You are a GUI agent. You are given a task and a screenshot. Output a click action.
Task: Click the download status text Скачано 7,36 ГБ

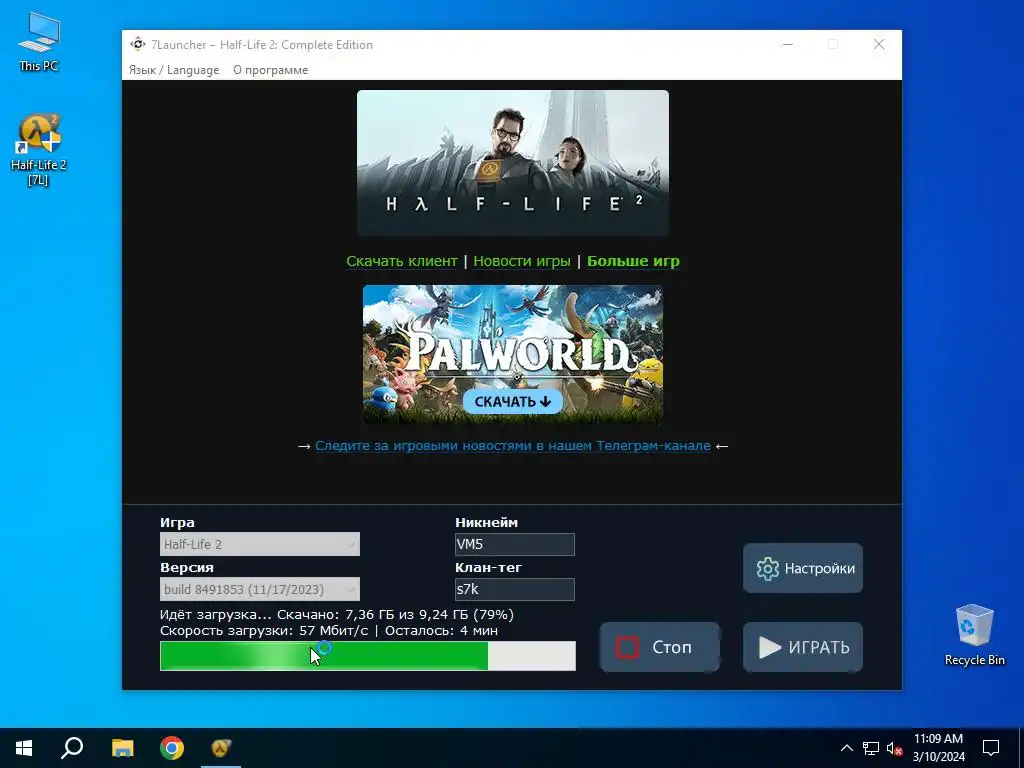pyautogui.click(x=336, y=615)
